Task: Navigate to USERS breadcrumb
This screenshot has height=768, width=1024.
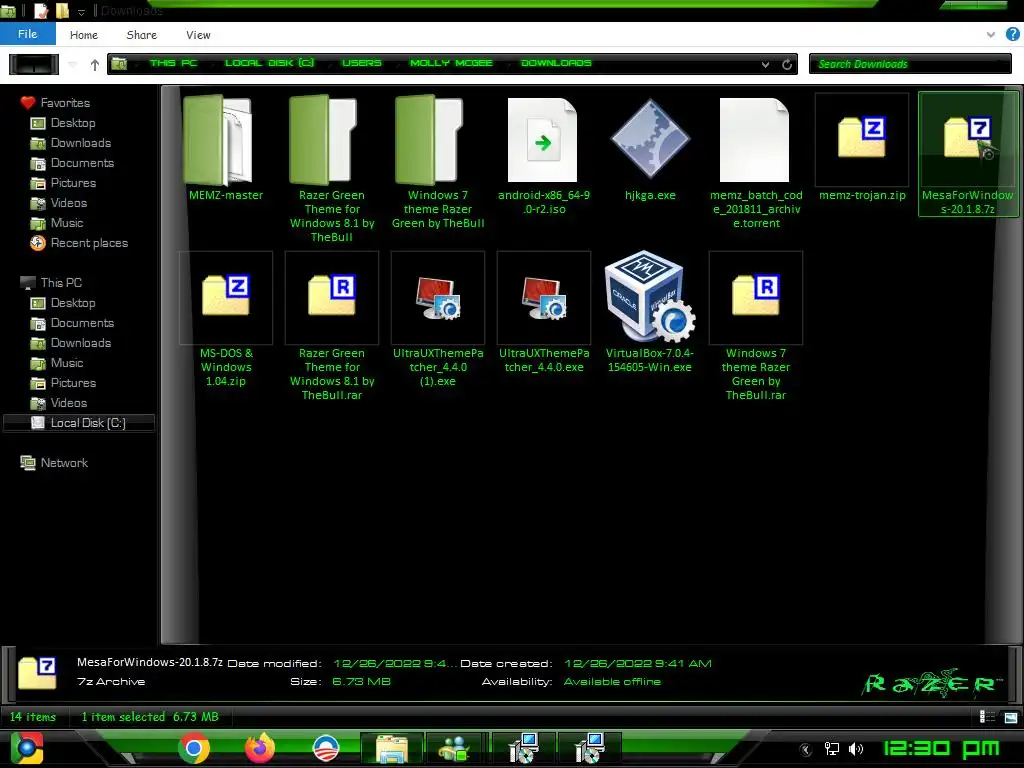Action: pyautogui.click(x=361, y=63)
